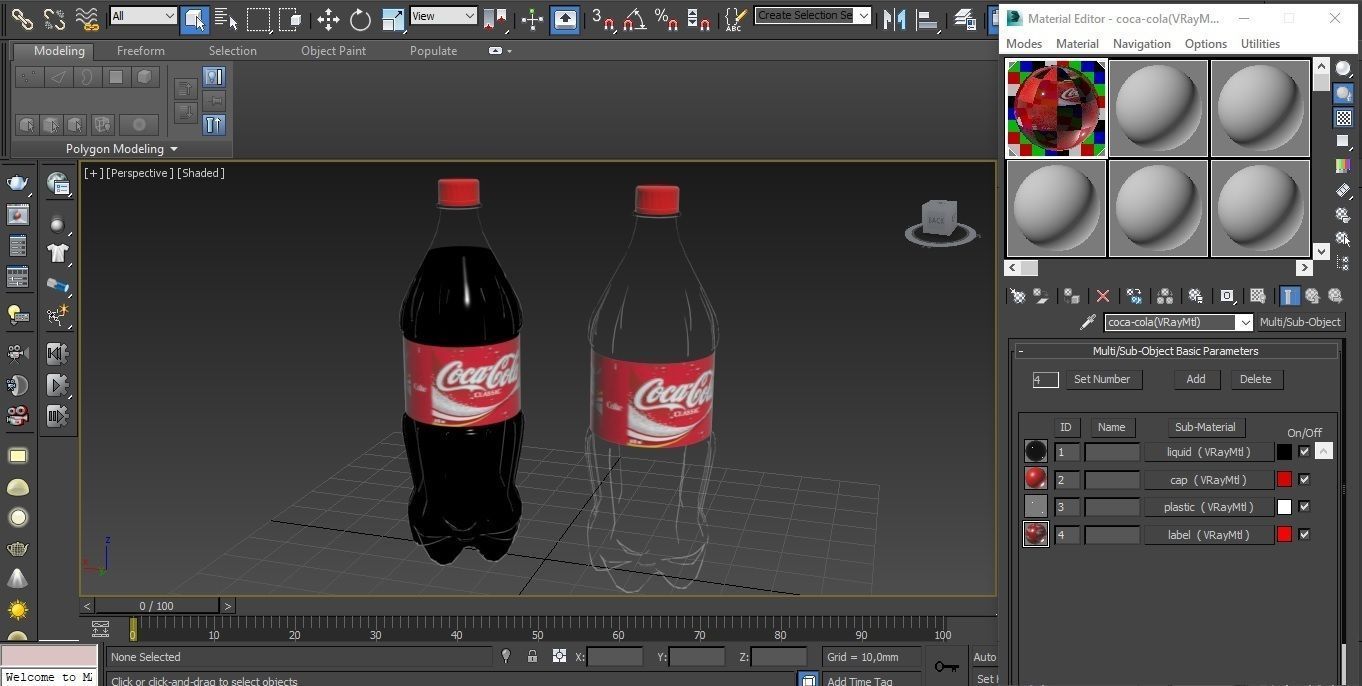
Task: Disable the liquid sub-material On/Off checkbox
Action: point(1304,452)
